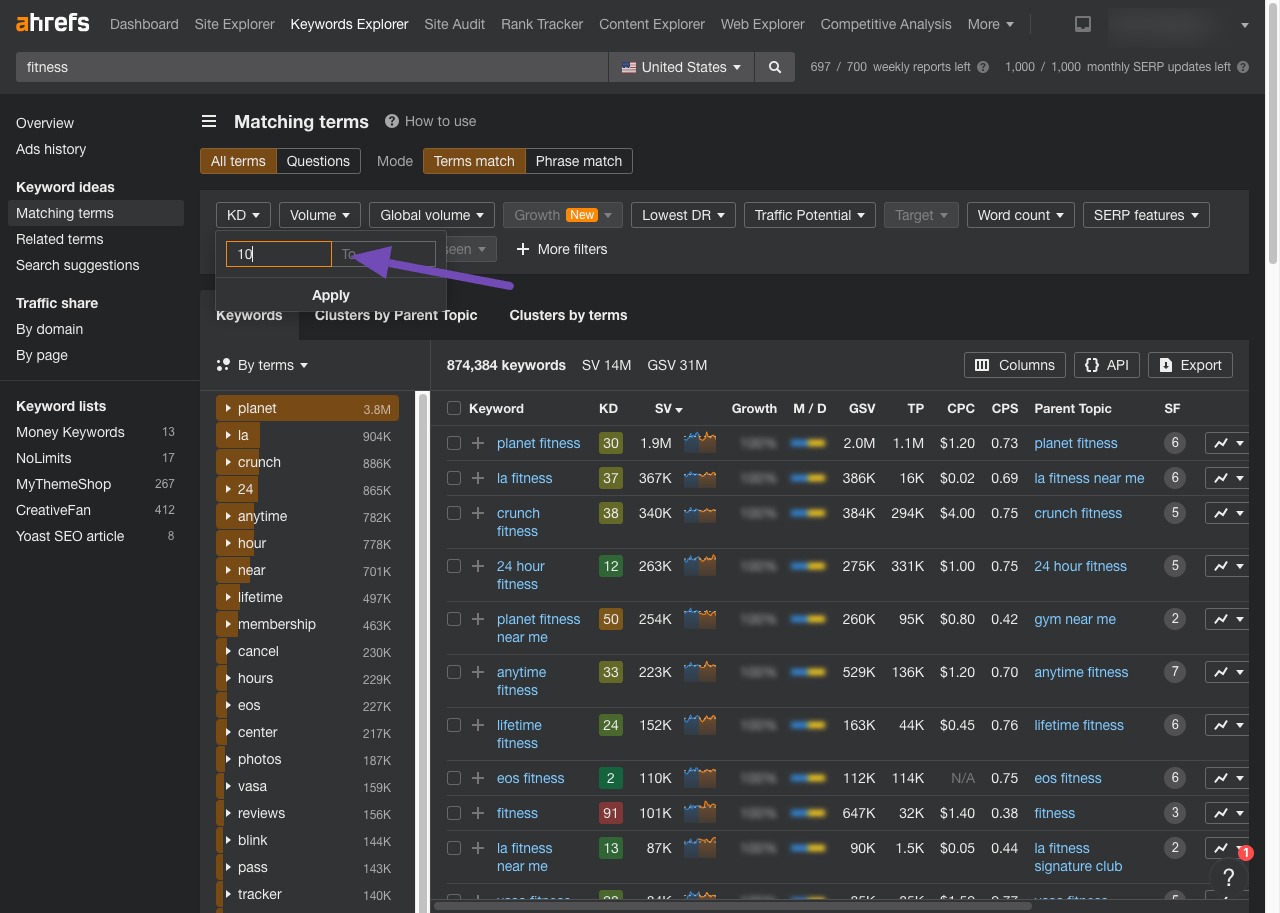Click the KD To input field
The height and width of the screenshot is (913, 1280).
[384, 254]
